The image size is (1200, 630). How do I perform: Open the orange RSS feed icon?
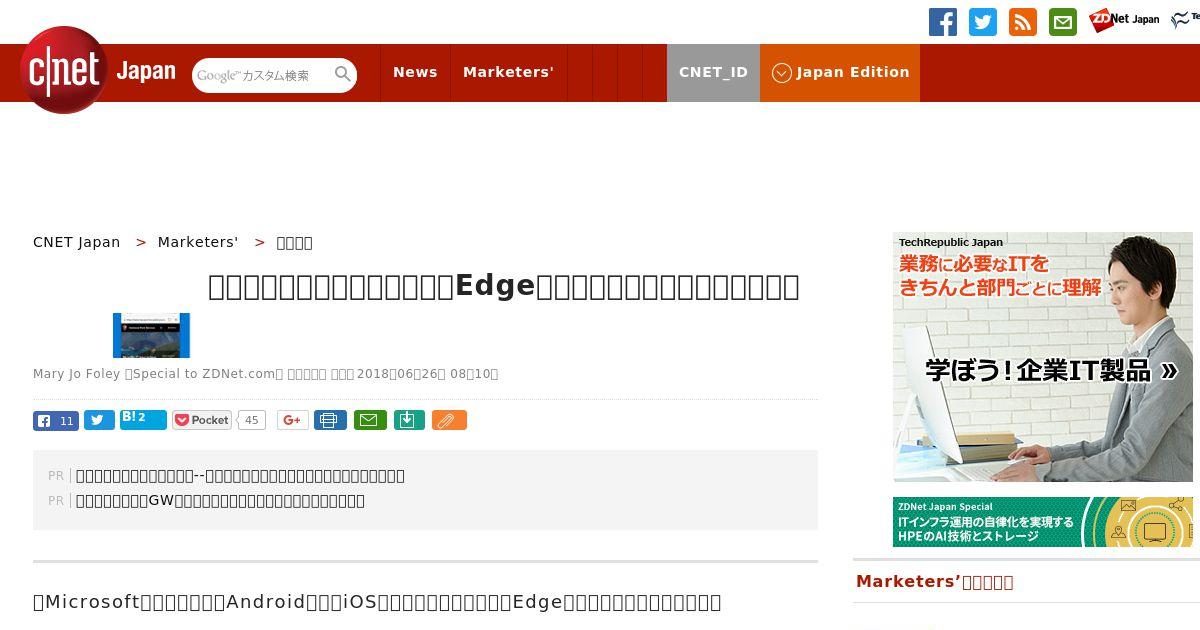(x=1023, y=22)
